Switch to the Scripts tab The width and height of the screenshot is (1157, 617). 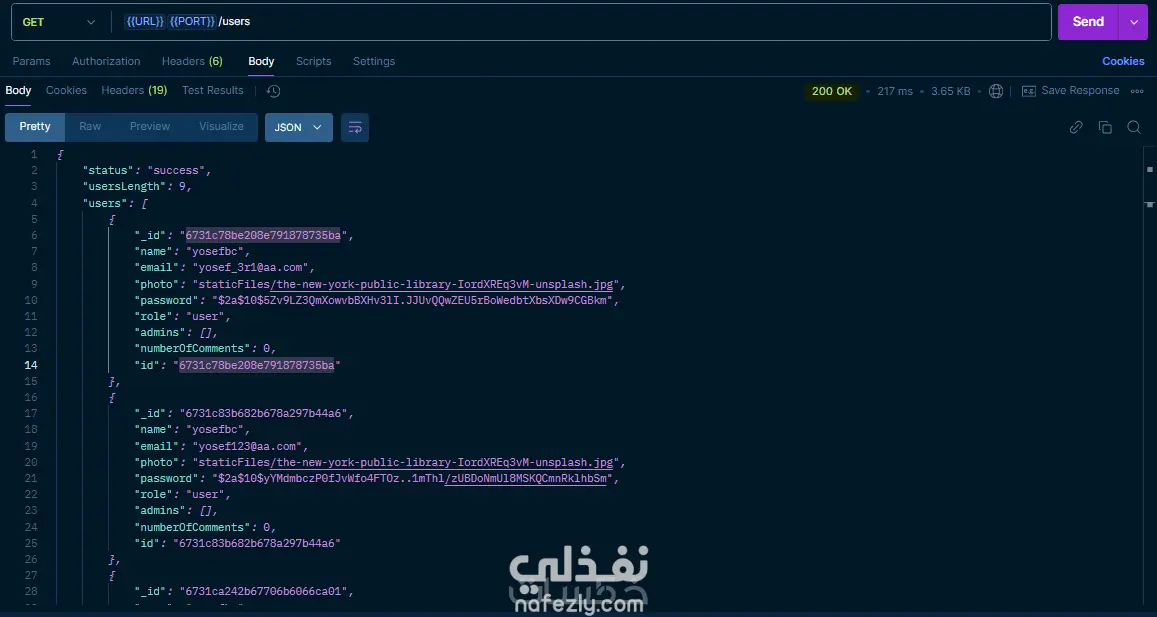coord(314,61)
